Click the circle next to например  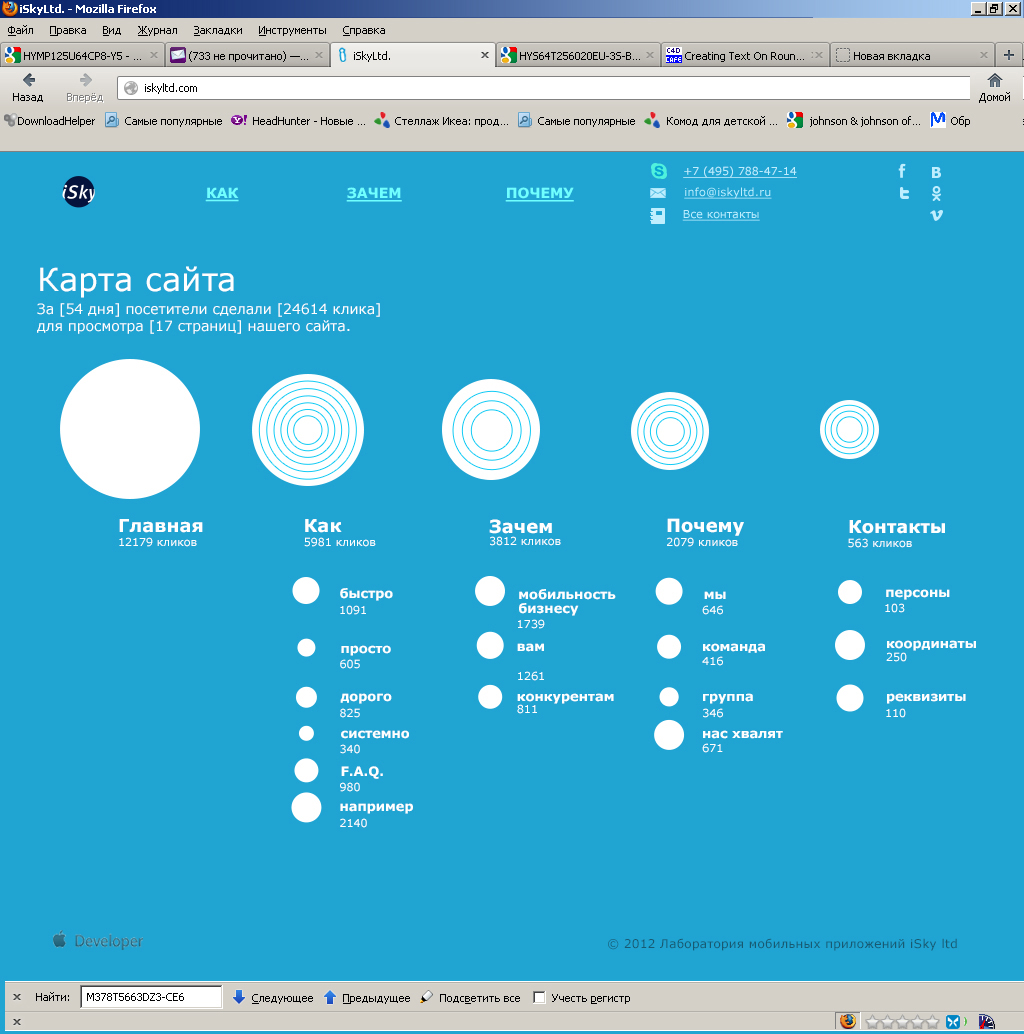306,808
